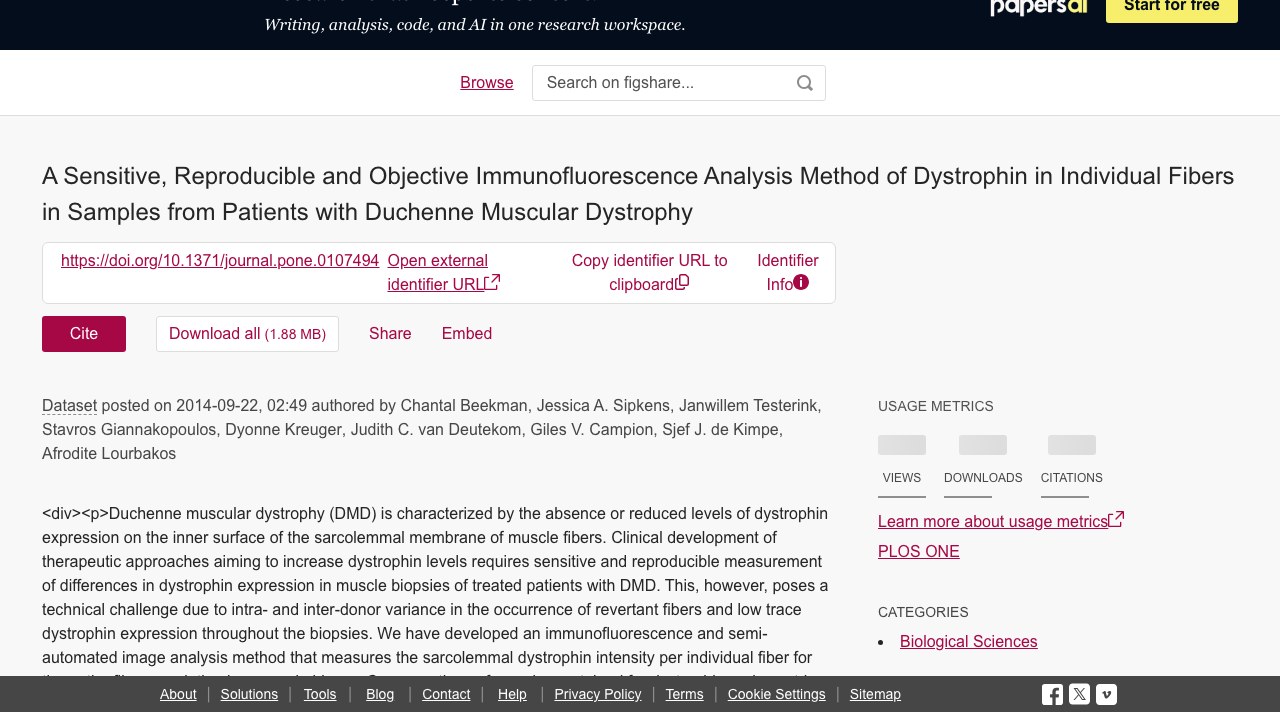This screenshot has height=720, width=1280.
Task: Open About in the footer
Action: pos(178,694)
